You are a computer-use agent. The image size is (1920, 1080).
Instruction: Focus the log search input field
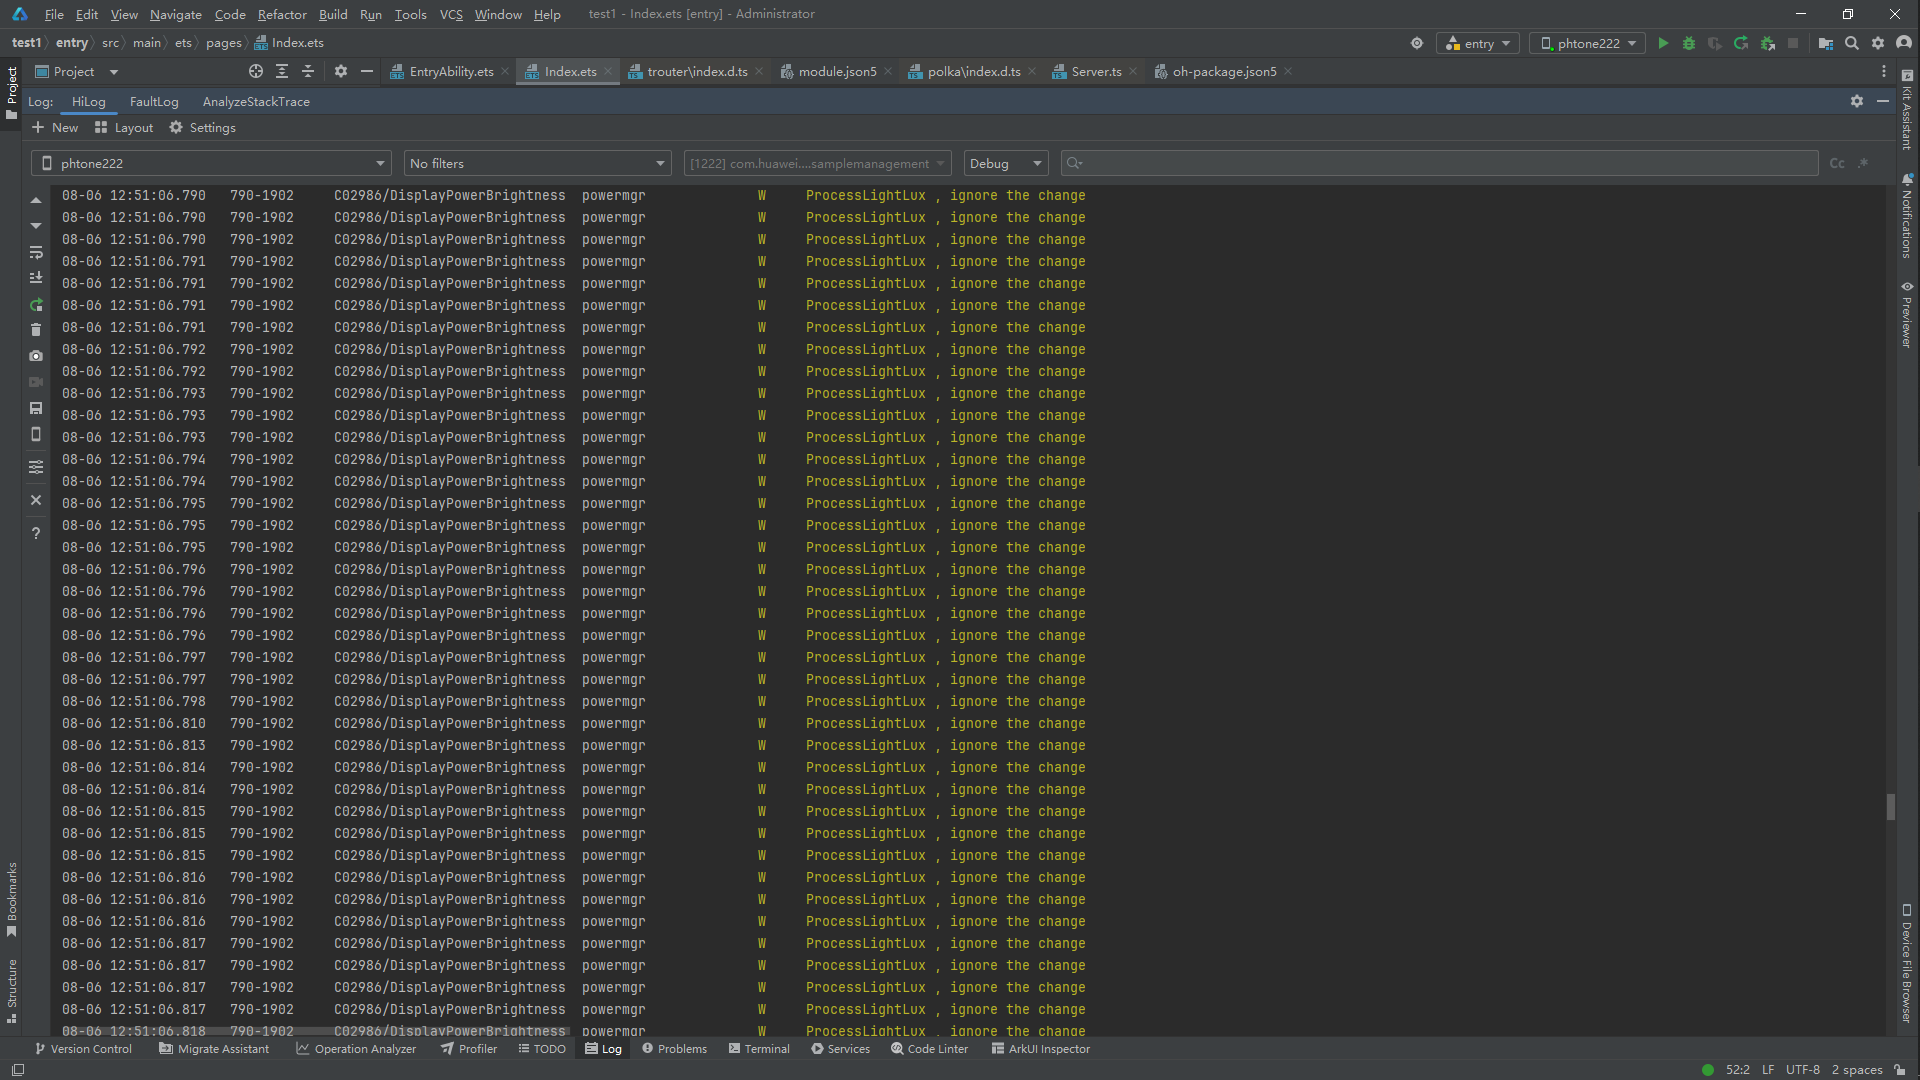[1440, 163]
